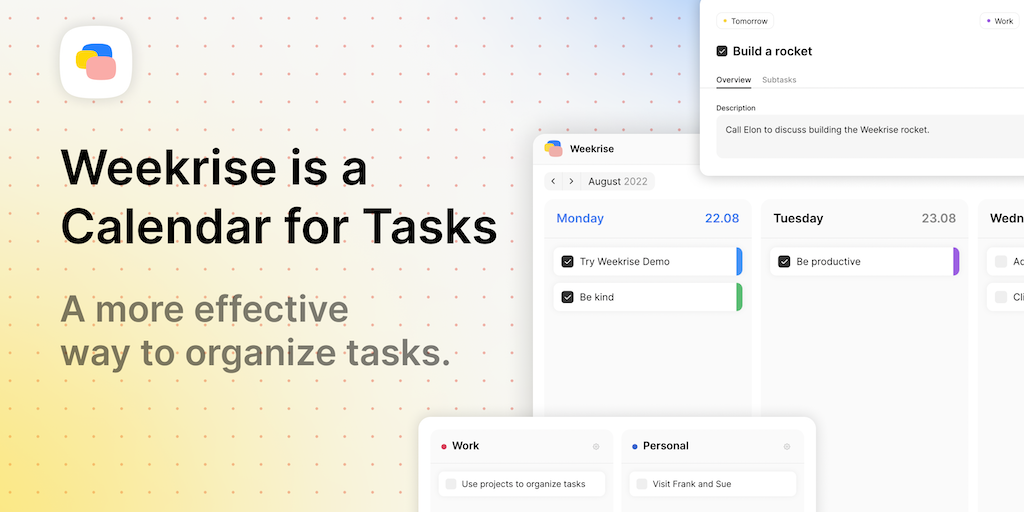Click the Build a rocket task title
The width and height of the screenshot is (1024, 512).
tap(773, 51)
